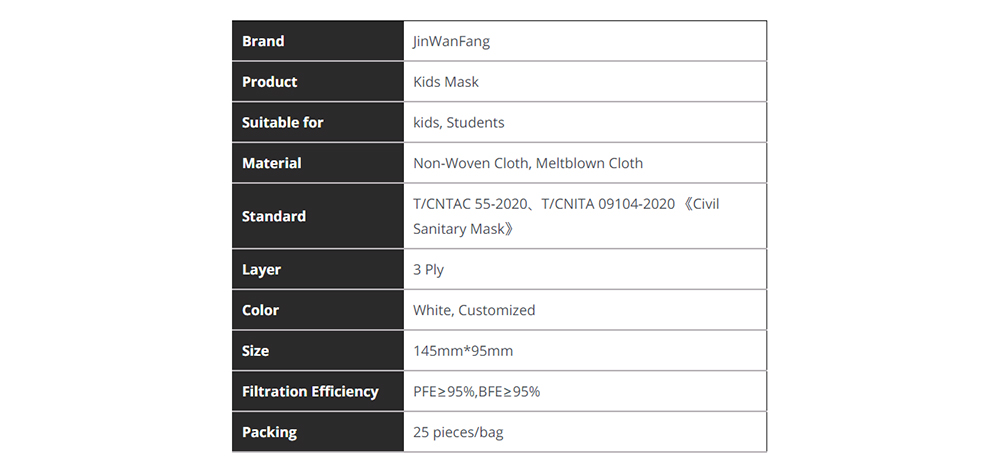1000x459 pixels.
Task: Select the JinWanFang brand value
Action: (x=452, y=41)
